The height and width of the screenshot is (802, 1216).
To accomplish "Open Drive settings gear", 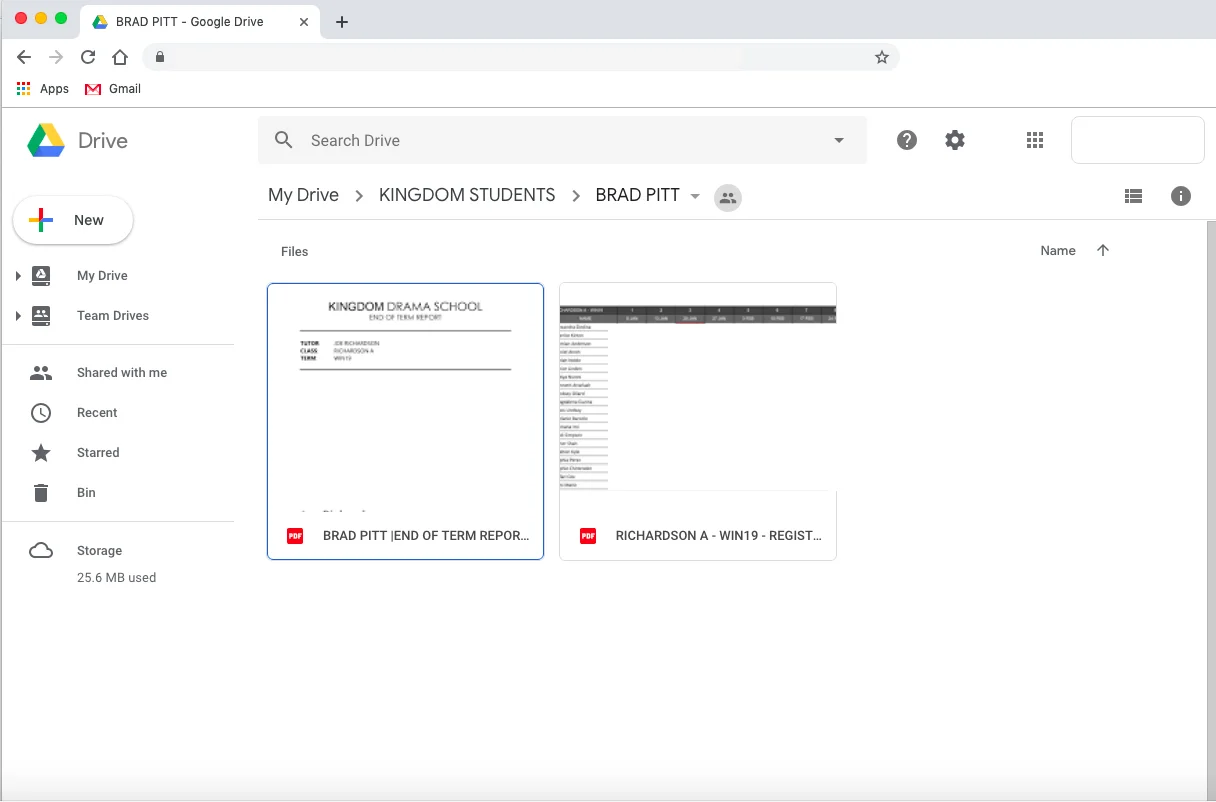I will (955, 140).
